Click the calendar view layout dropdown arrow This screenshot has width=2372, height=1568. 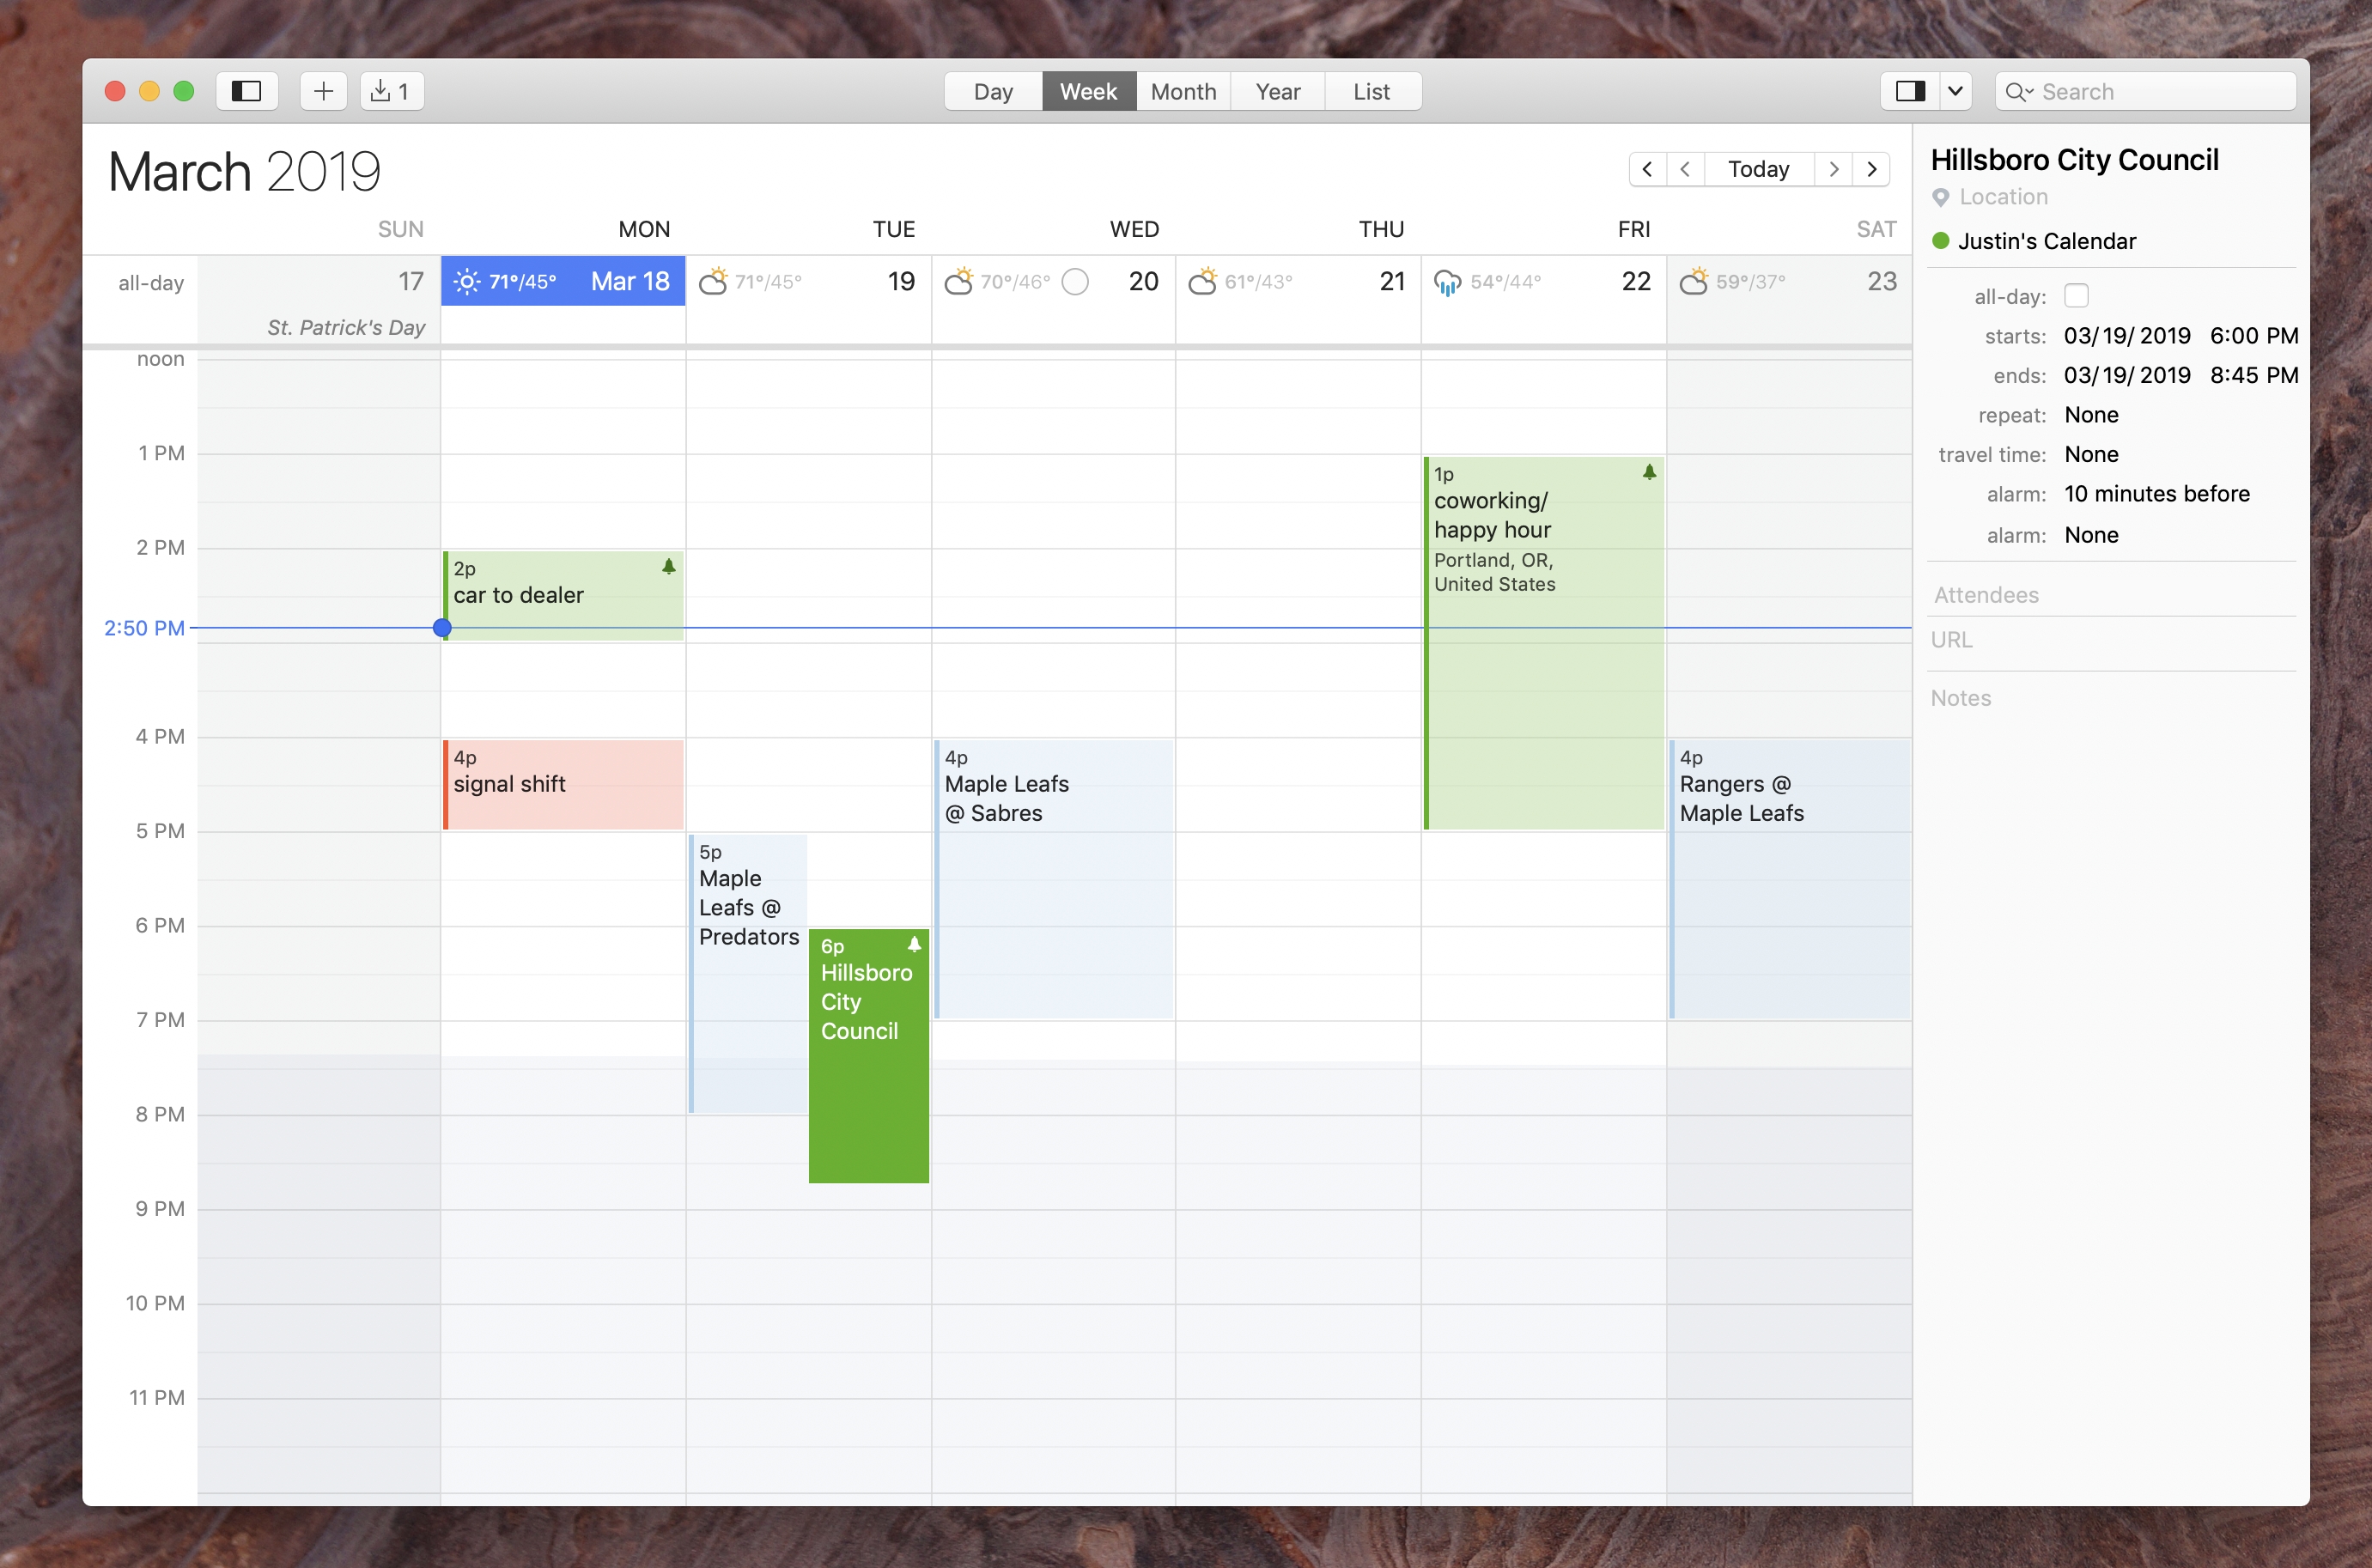click(x=1955, y=89)
